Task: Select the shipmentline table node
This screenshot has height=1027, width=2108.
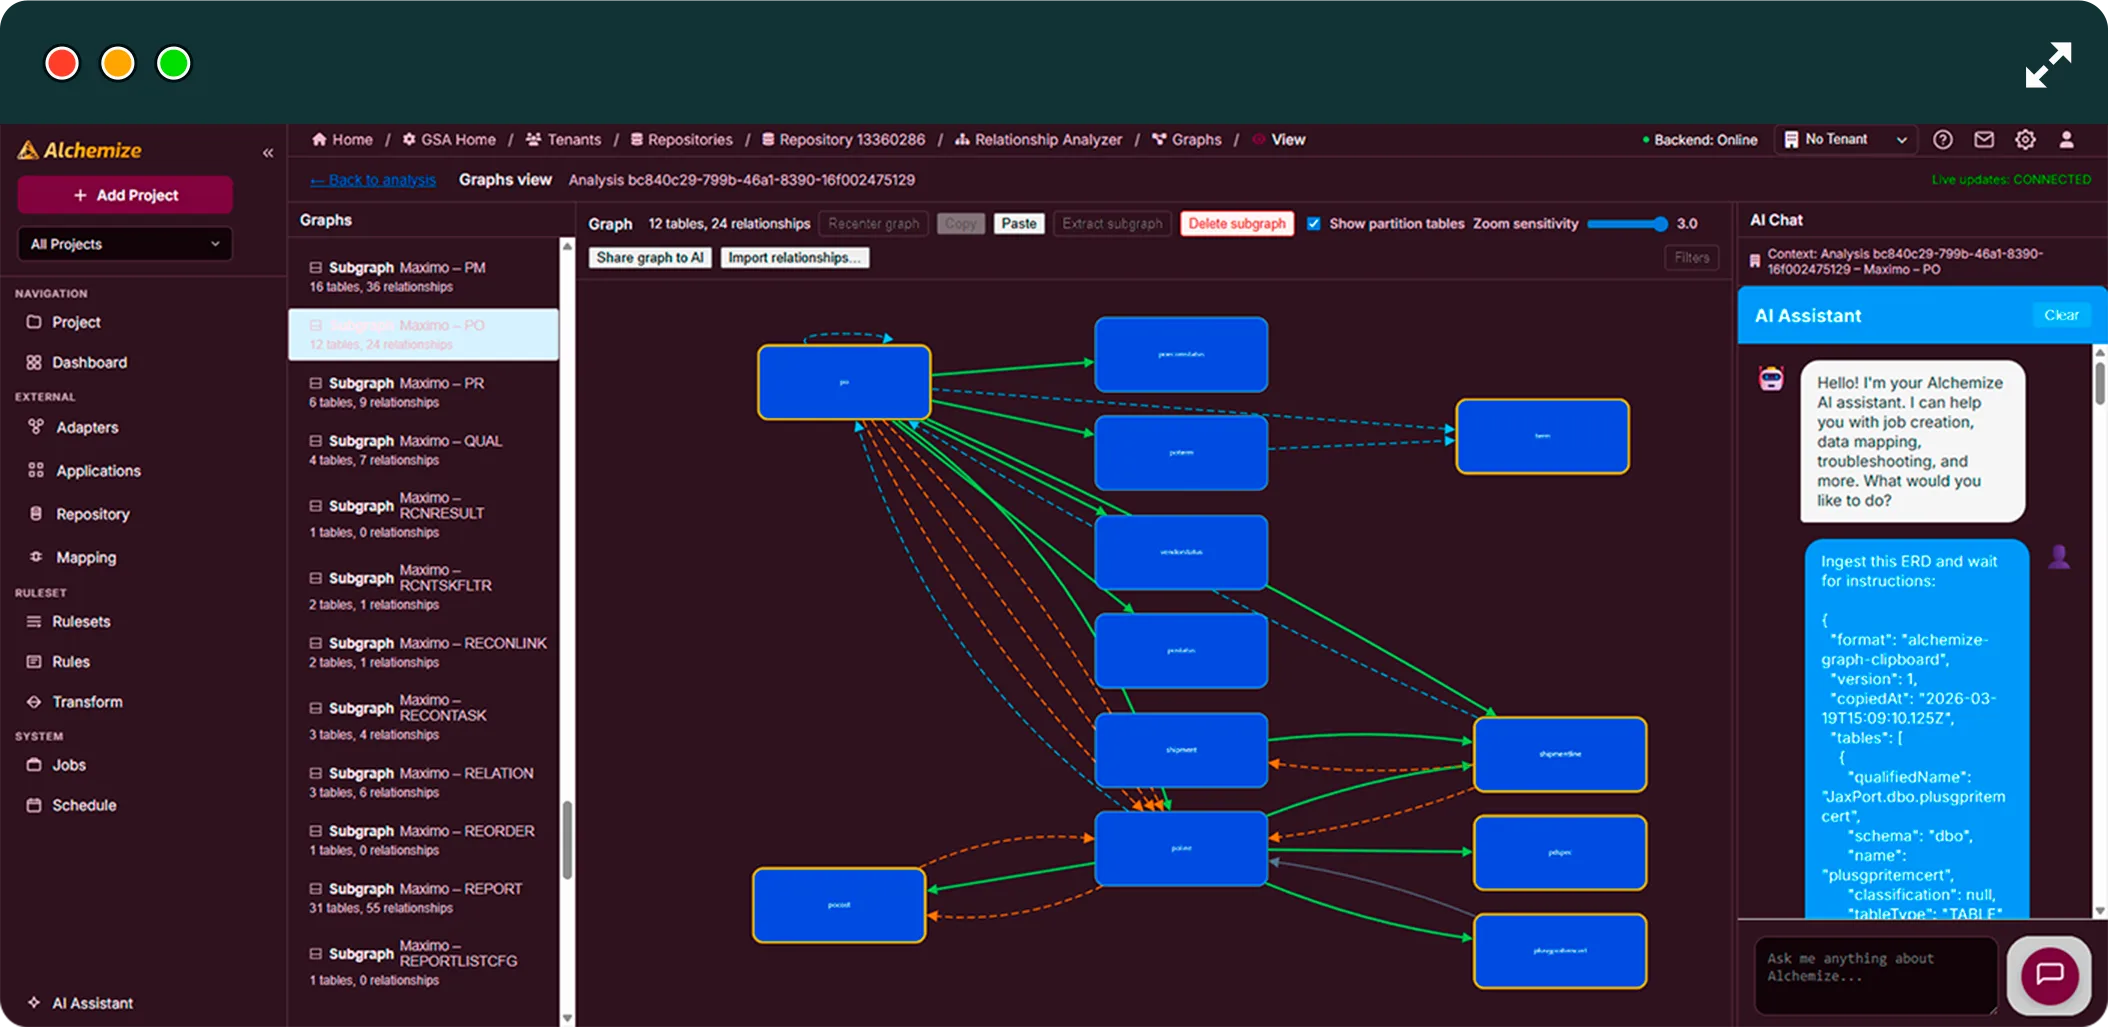Action: point(1560,754)
